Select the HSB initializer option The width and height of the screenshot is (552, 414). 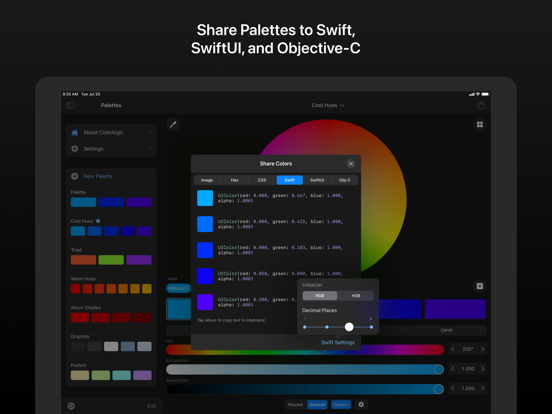point(356,295)
